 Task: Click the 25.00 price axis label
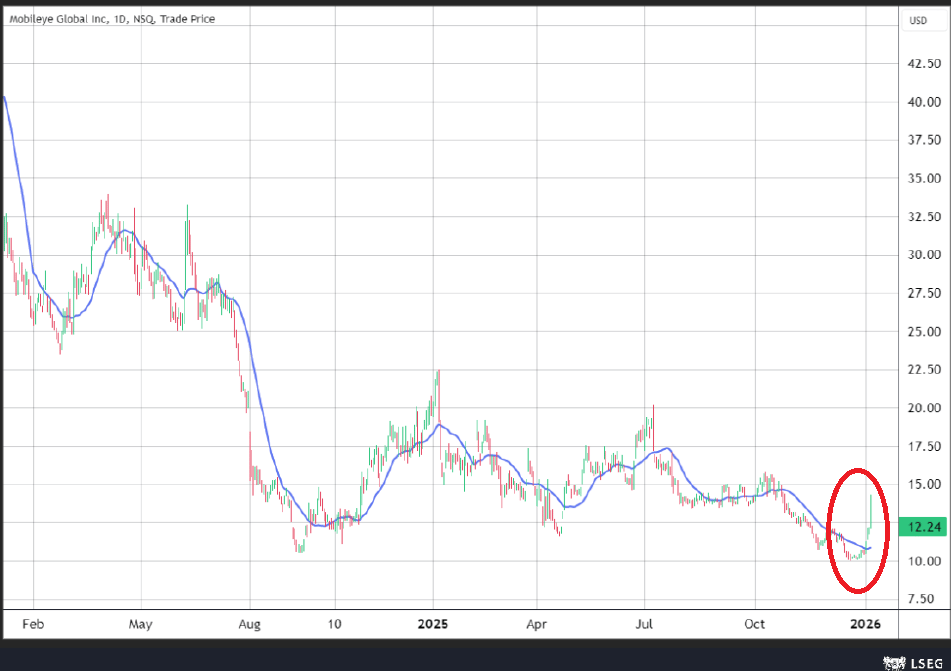[x=924, y=332]
